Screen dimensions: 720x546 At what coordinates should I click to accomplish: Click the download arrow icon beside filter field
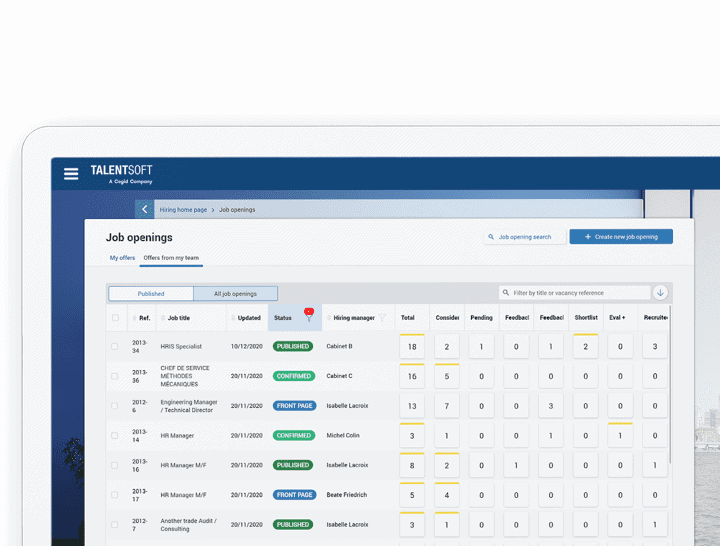[660, 293]
